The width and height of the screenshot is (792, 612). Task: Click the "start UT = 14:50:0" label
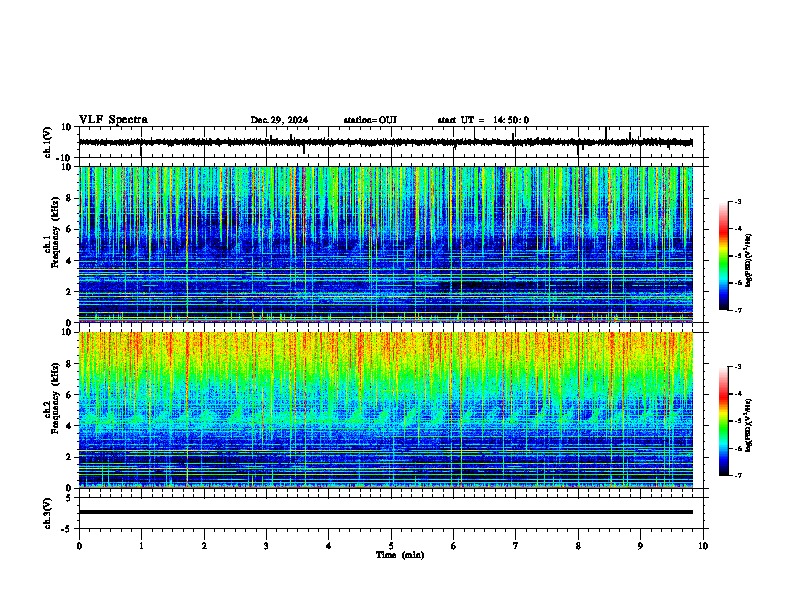pyautogui.click(x=483, y=120)
